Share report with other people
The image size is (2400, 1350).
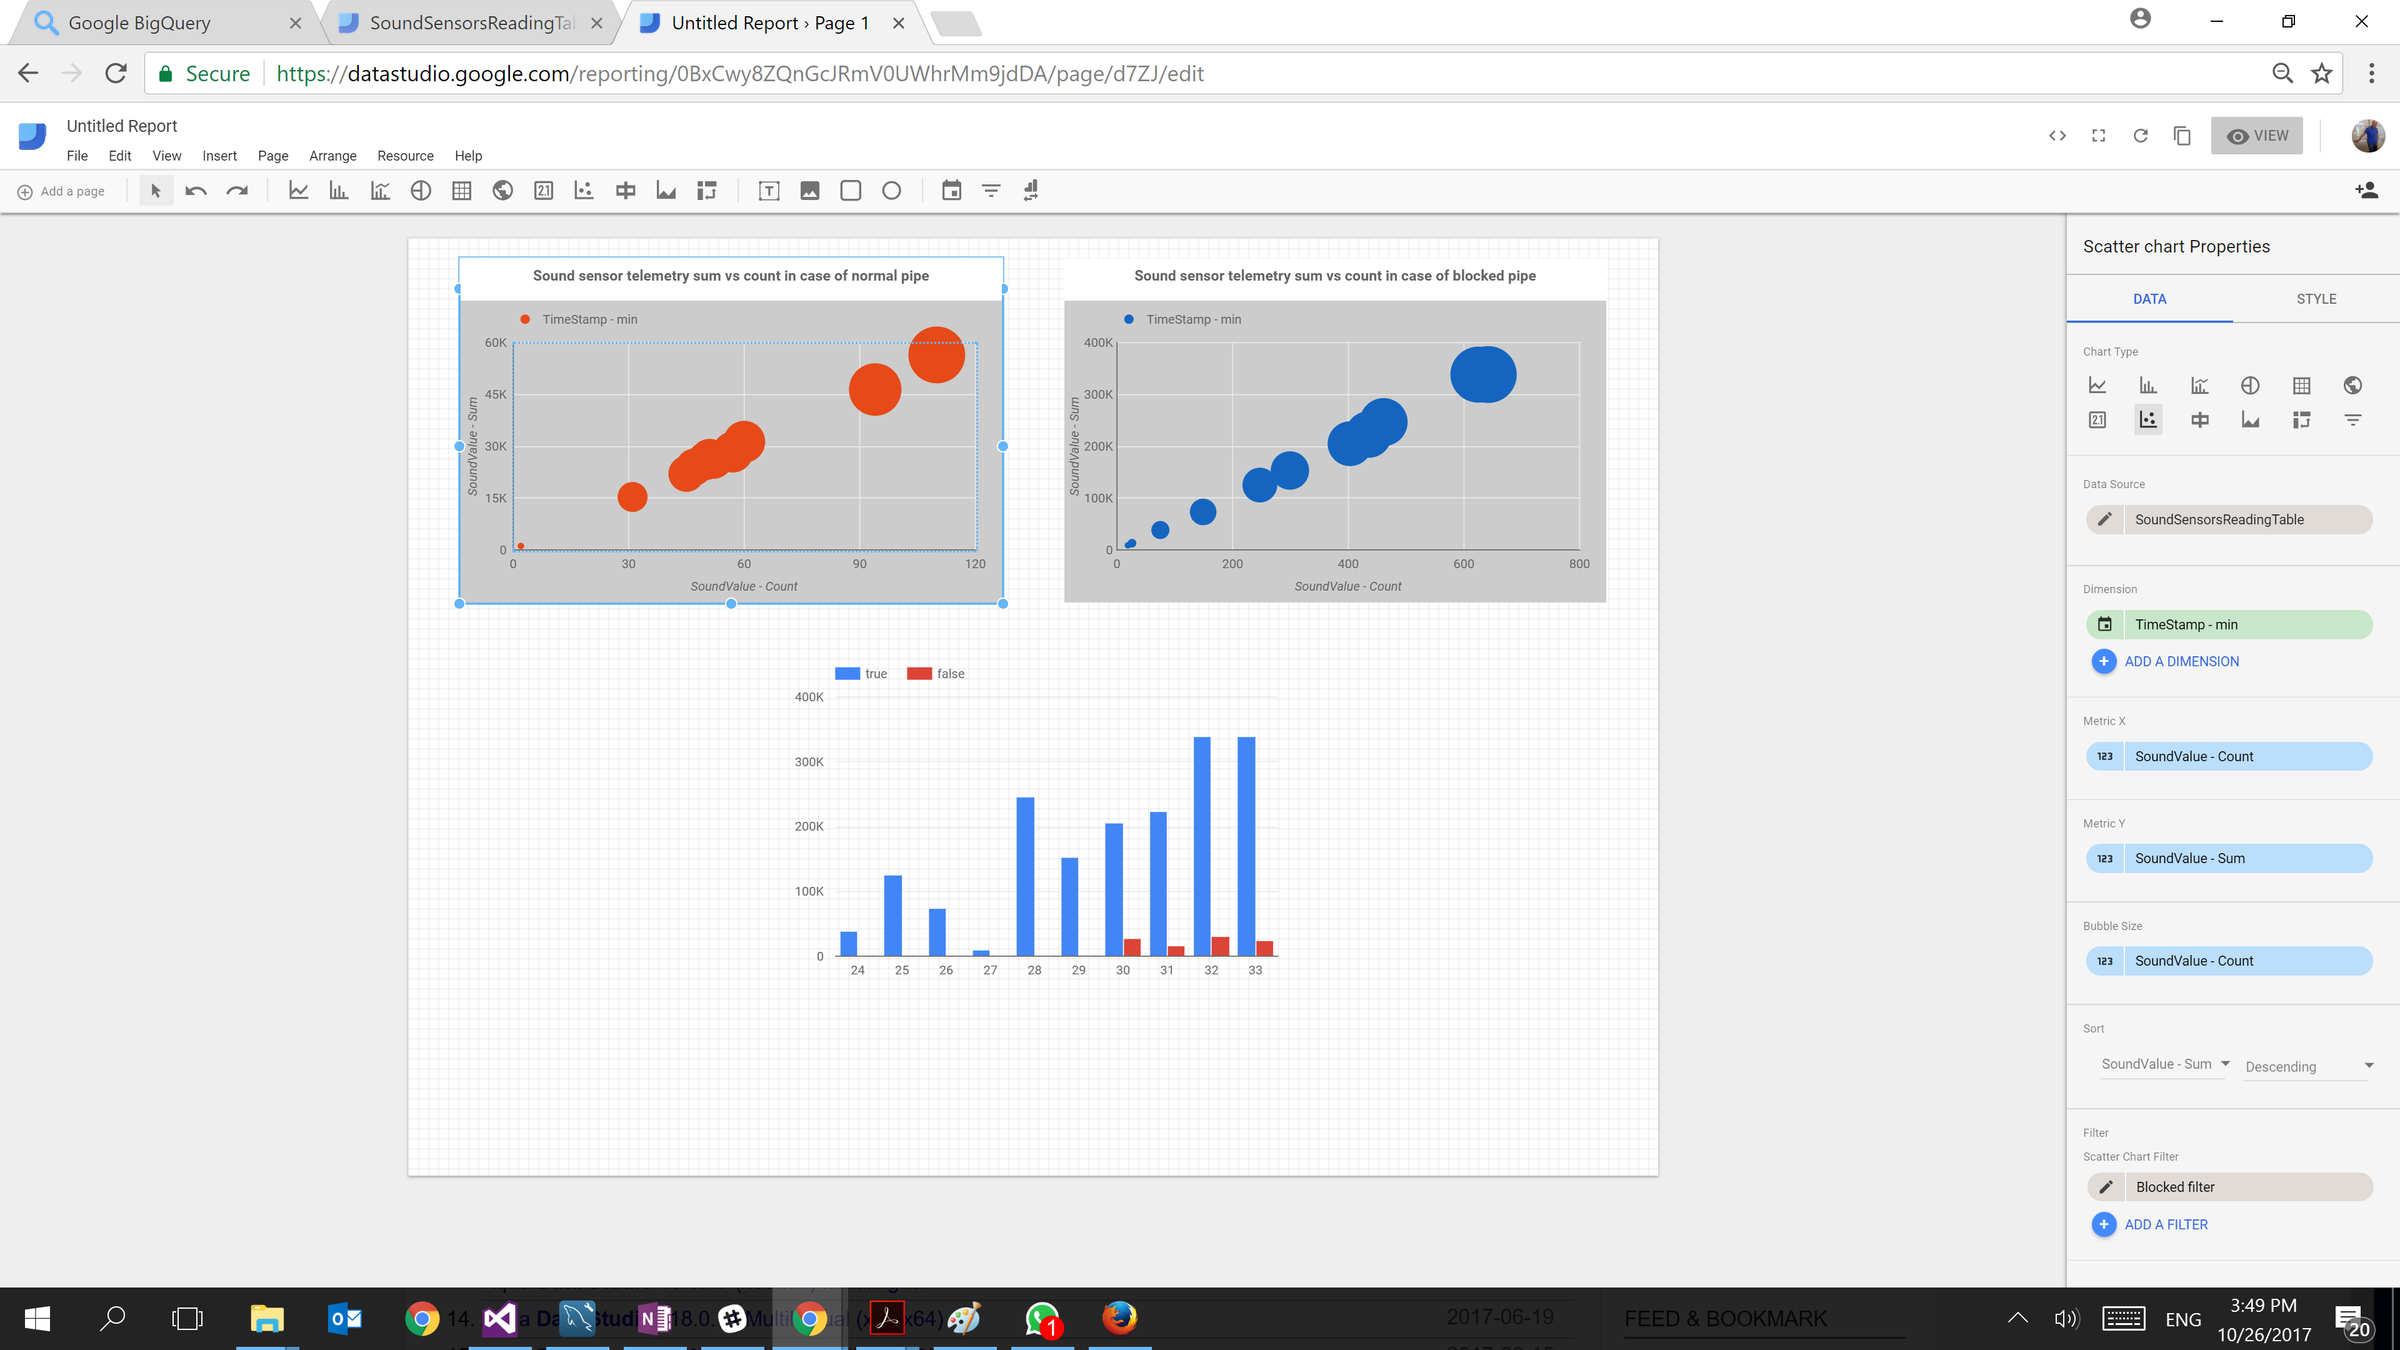coord(2366,190)
